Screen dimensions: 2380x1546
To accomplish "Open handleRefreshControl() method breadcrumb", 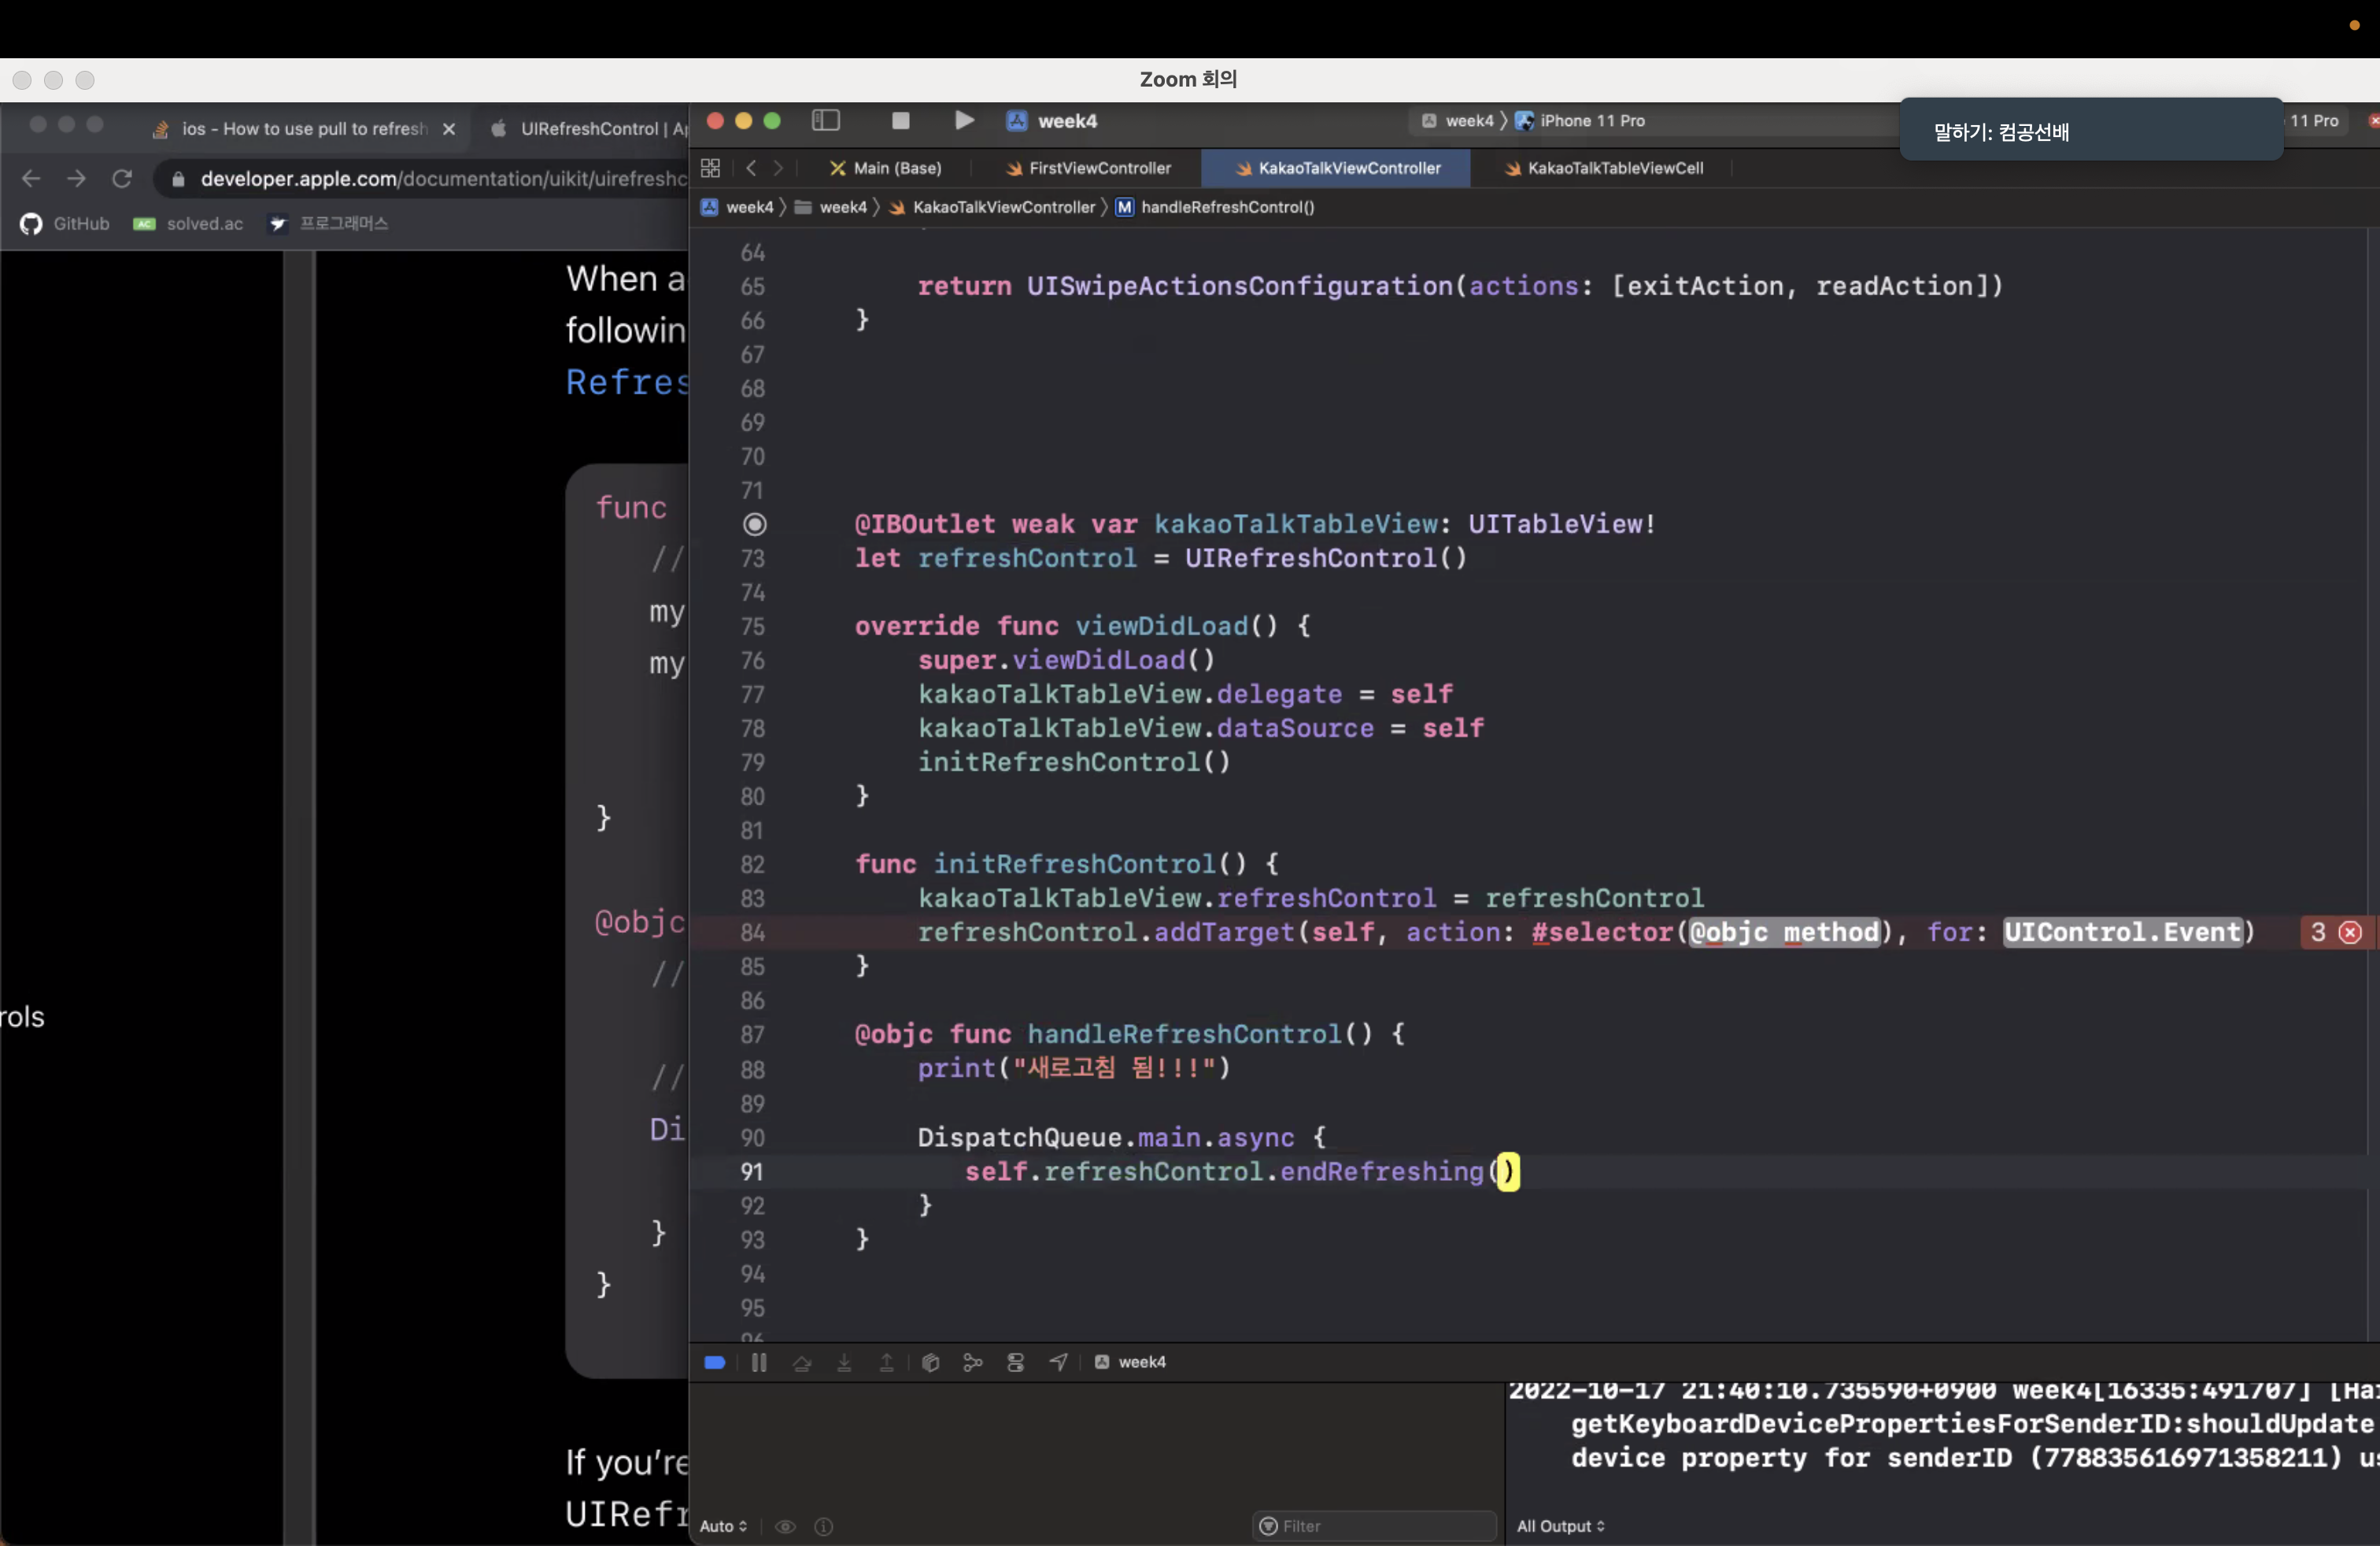I will click(1215, 207).
